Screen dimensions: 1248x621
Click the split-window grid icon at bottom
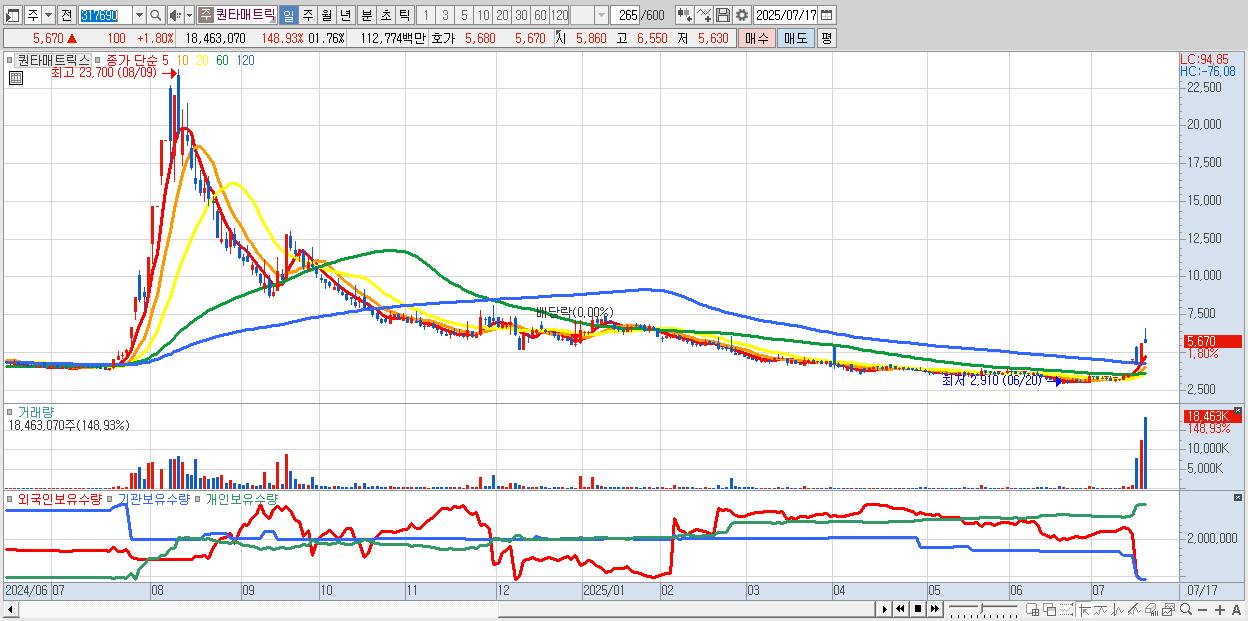pos(1032,610)
